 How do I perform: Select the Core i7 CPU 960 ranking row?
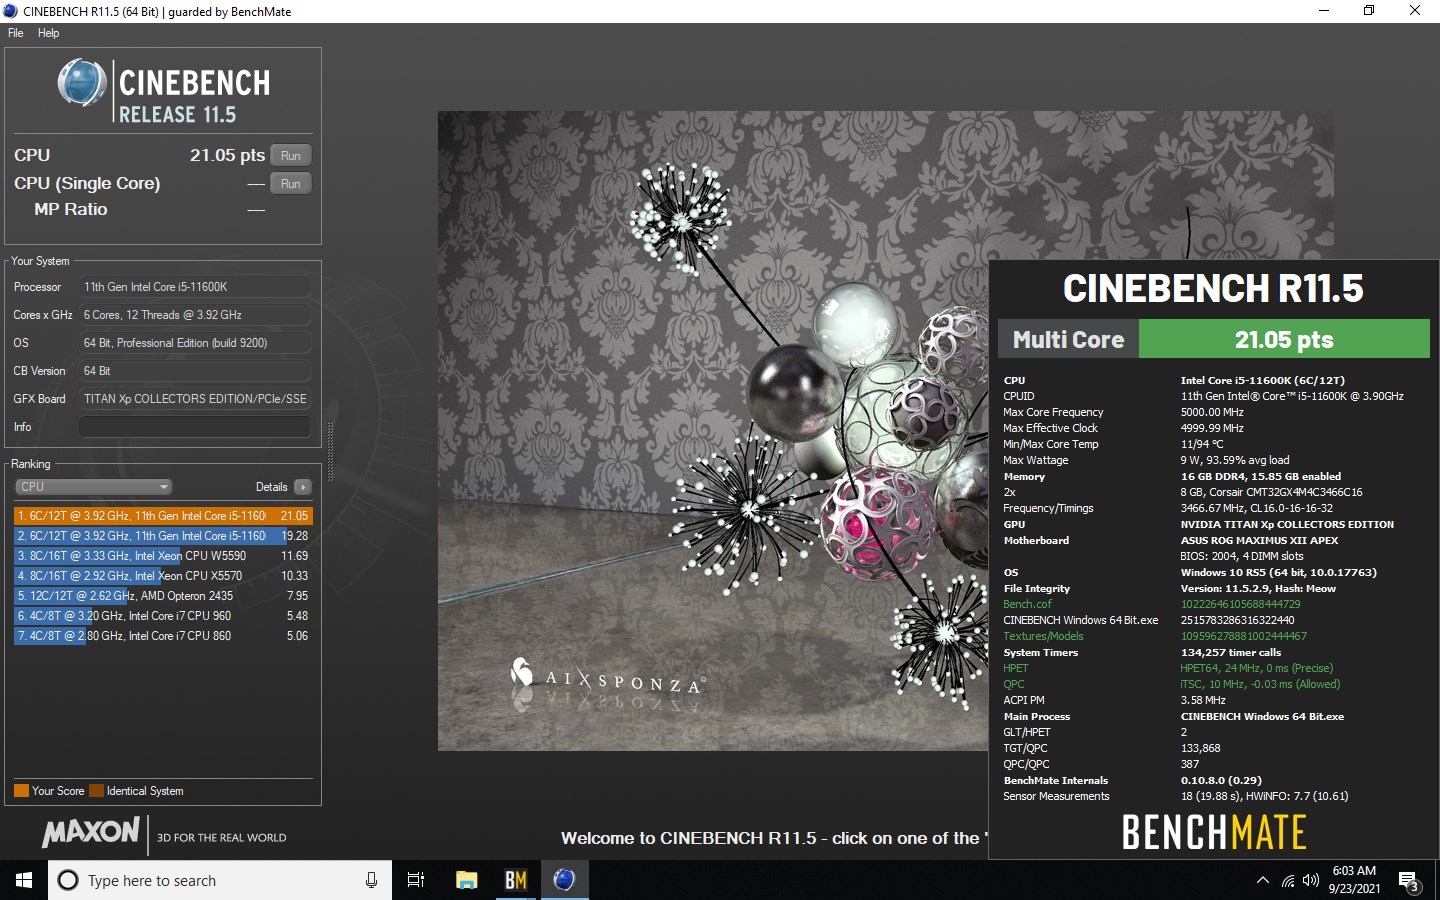[163, 616]
